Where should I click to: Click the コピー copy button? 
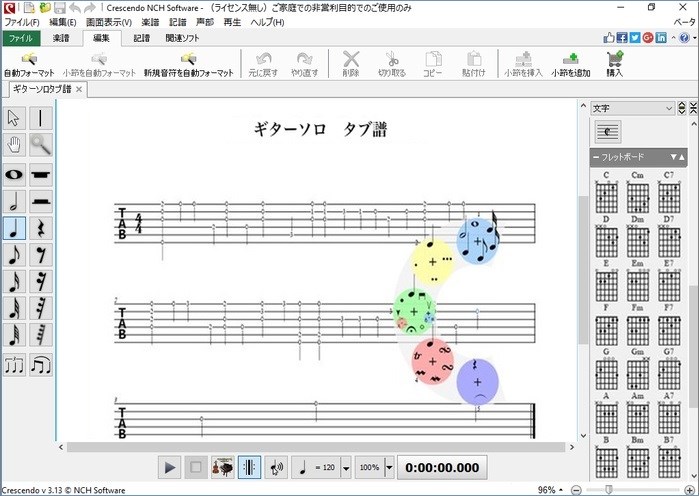point(432,65)
